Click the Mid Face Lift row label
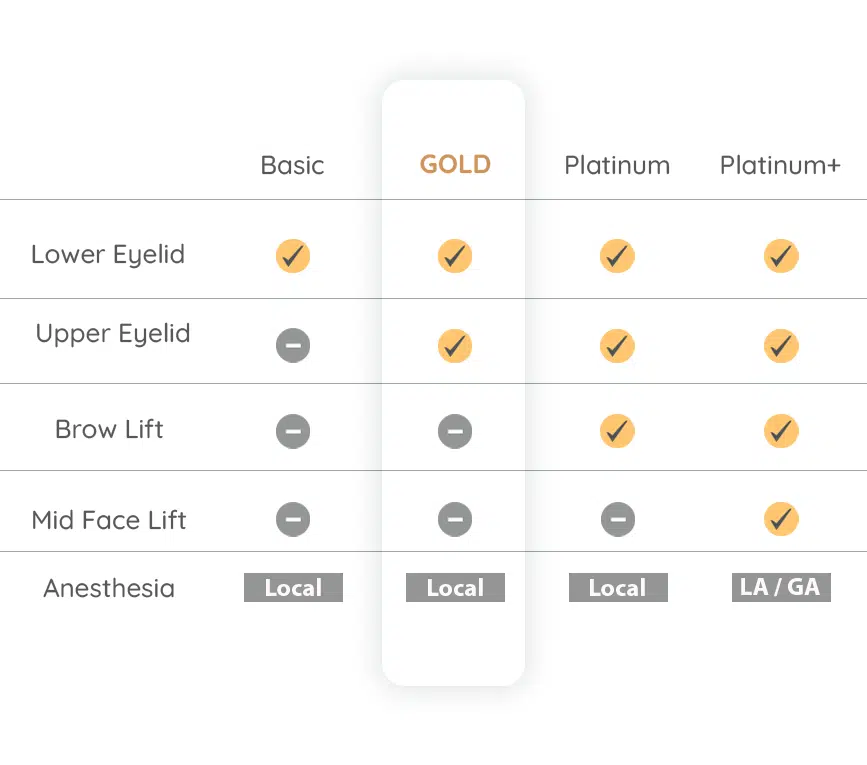 click(x=109, y=520)
